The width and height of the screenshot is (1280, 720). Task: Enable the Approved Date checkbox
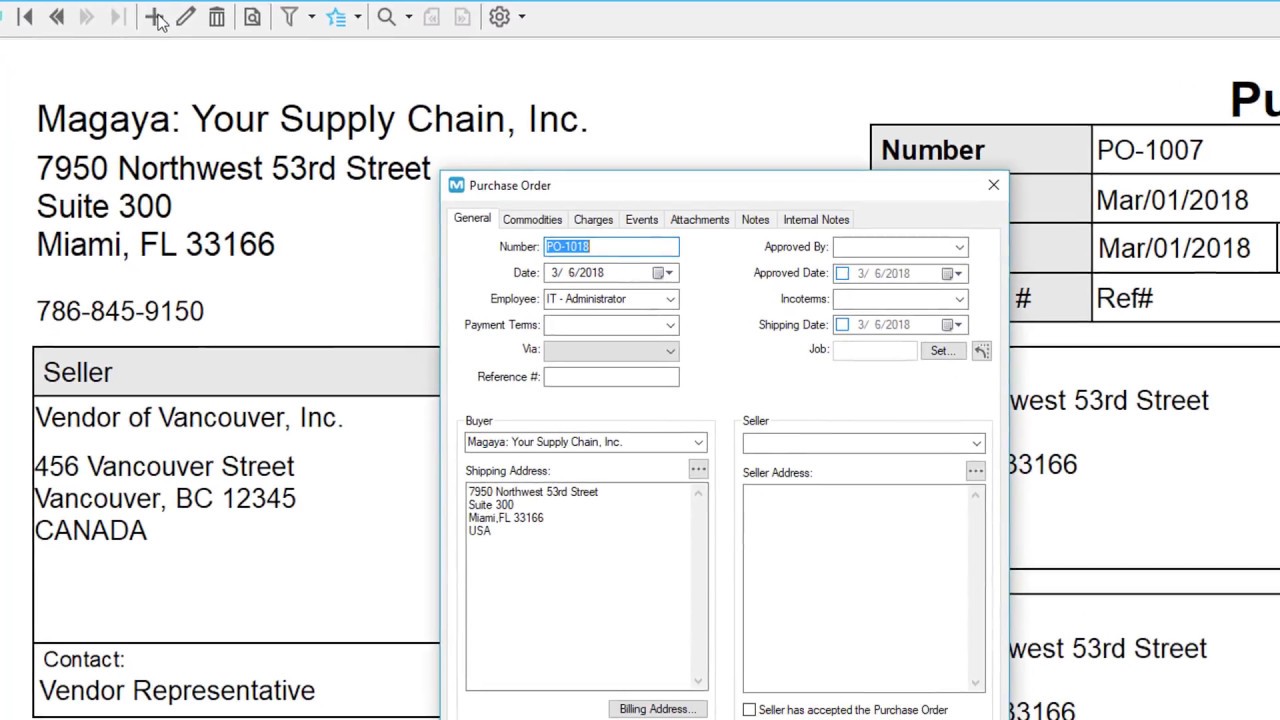842,273
